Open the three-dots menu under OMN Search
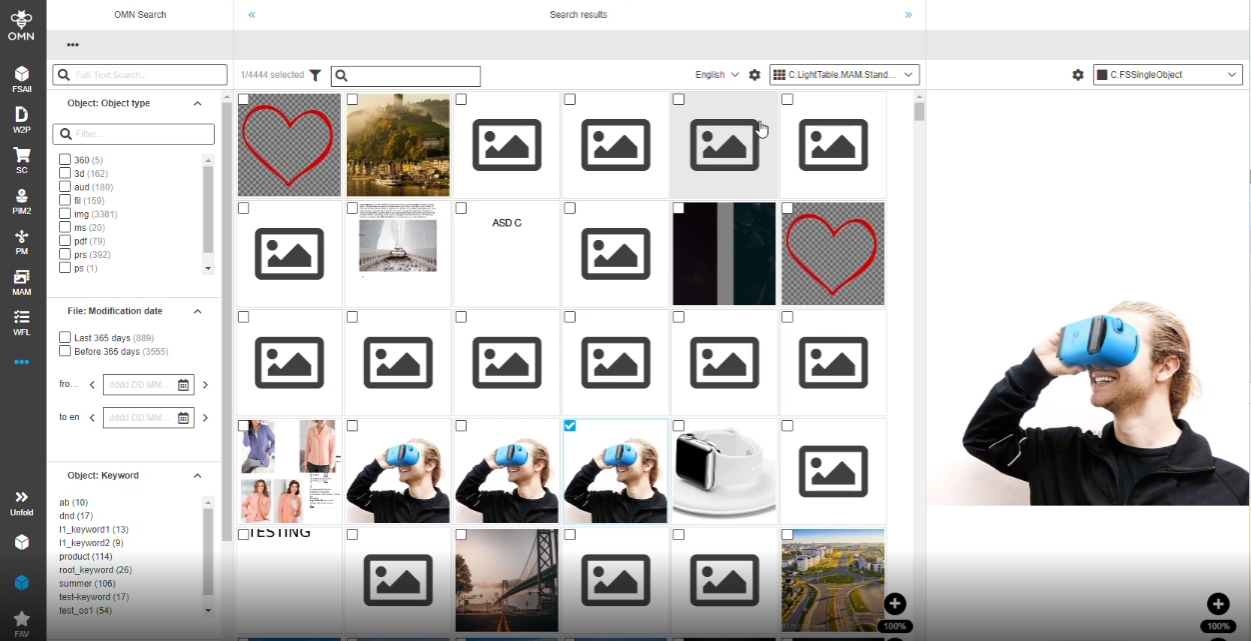1251x641 pixels. tap(73, 45)
